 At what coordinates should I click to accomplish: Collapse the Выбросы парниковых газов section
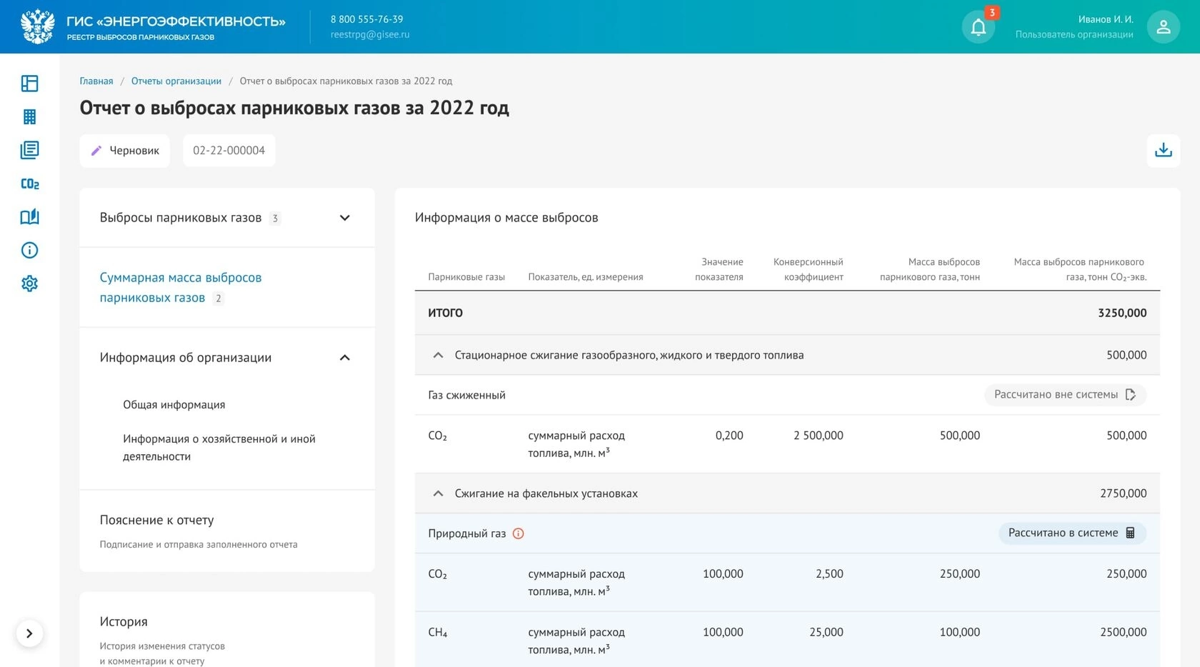[x=344, y=217]
